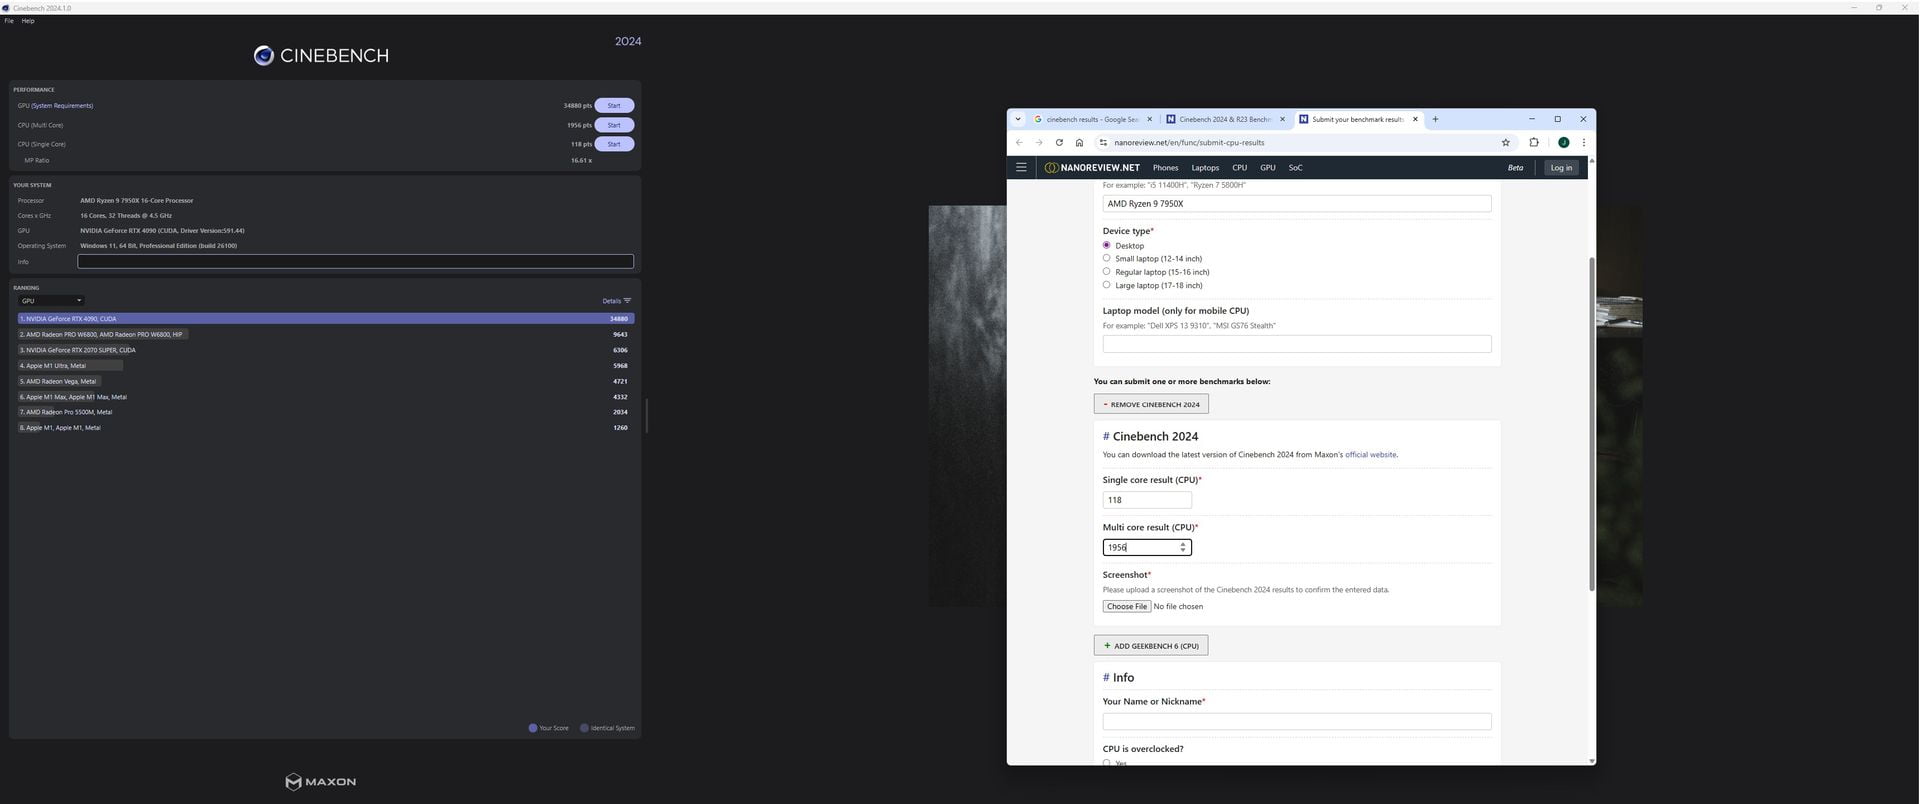
Task: Select Apple M1 Ultra, Metal ranking row
Action: (x=326, y=365)
